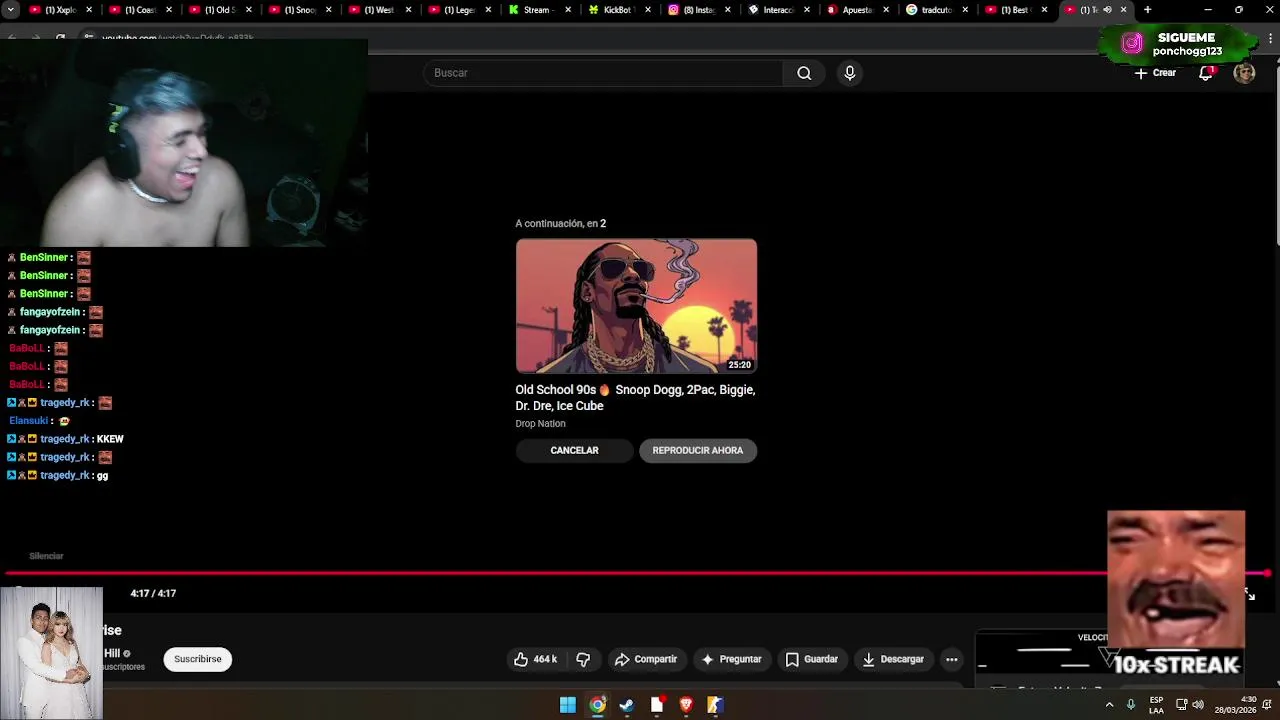This screenshot has height=720, width=1280.
Task: Click the 4:17 / 4:17 time display
Action: click(x=153, y=593)
